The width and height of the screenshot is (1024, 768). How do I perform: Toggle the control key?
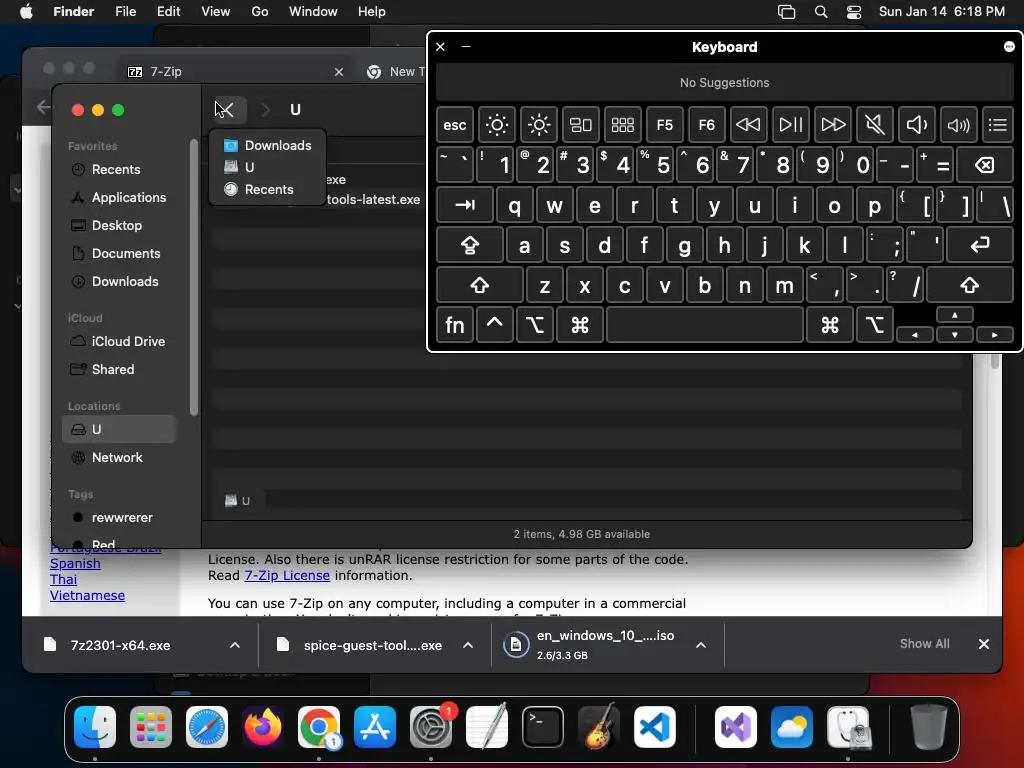494,325
